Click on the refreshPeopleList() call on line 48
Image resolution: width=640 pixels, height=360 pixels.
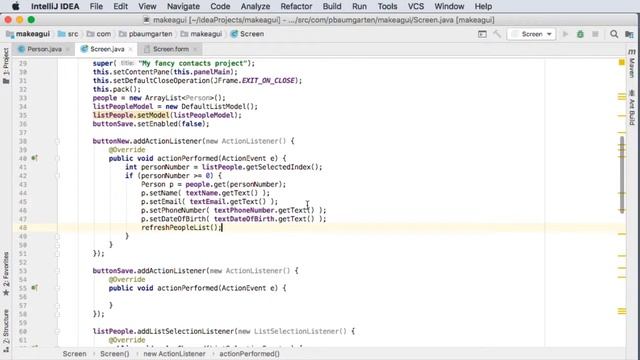point(180,228)
